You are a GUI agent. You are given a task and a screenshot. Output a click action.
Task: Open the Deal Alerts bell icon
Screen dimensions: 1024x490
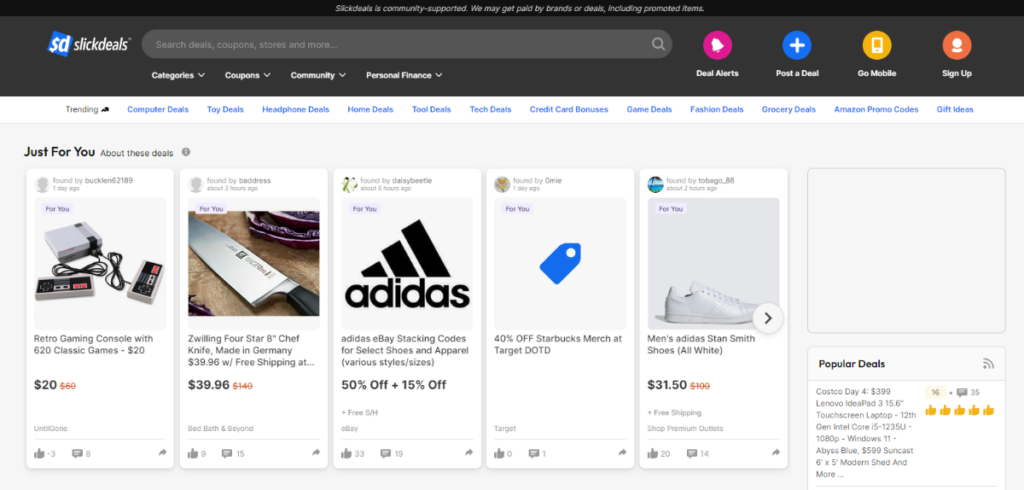[717, 45]
